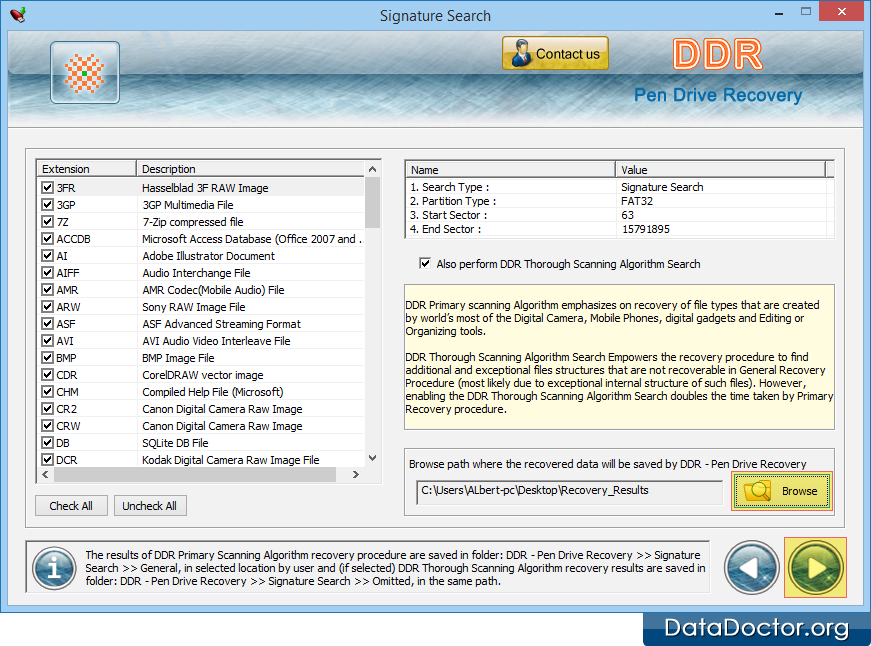Uncheck the CRW extension checkbox
Image resolution: width=871 pixels, height=646 pixels.
47,425
